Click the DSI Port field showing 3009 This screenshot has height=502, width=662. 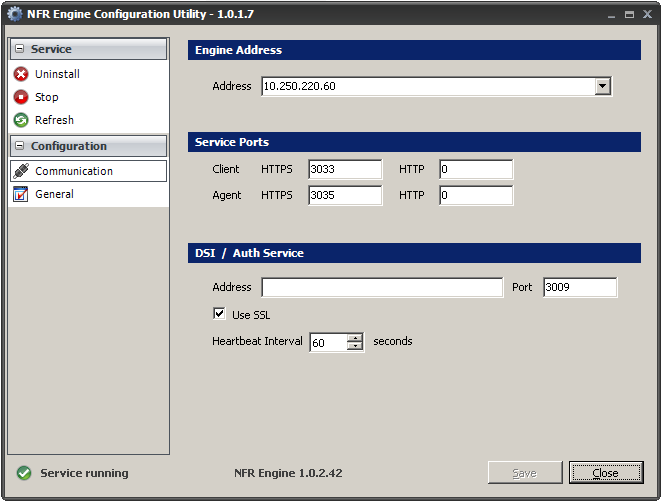tap(580, 288)
